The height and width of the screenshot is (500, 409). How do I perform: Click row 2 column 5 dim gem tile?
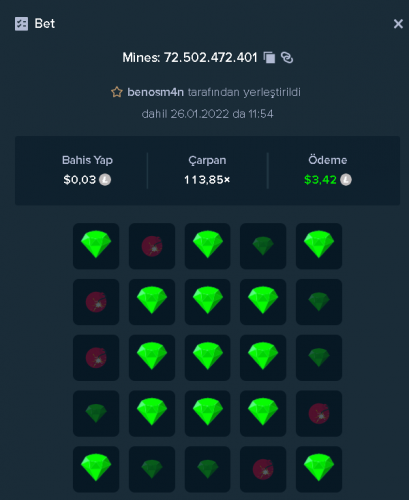tap(319, 302)
